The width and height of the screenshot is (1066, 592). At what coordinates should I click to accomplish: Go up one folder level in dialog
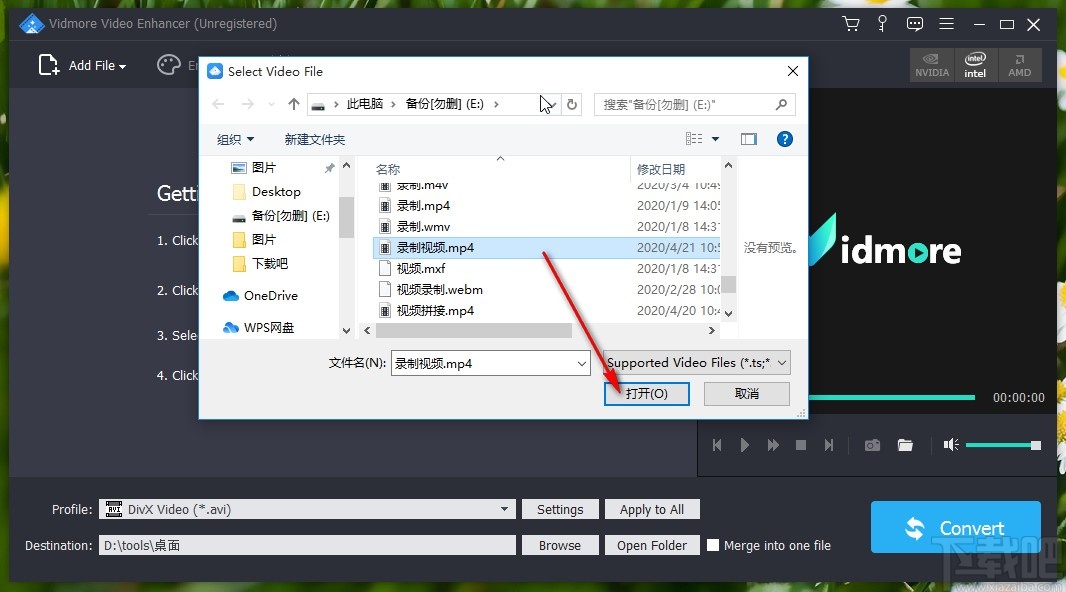click(x=293, y=104)
